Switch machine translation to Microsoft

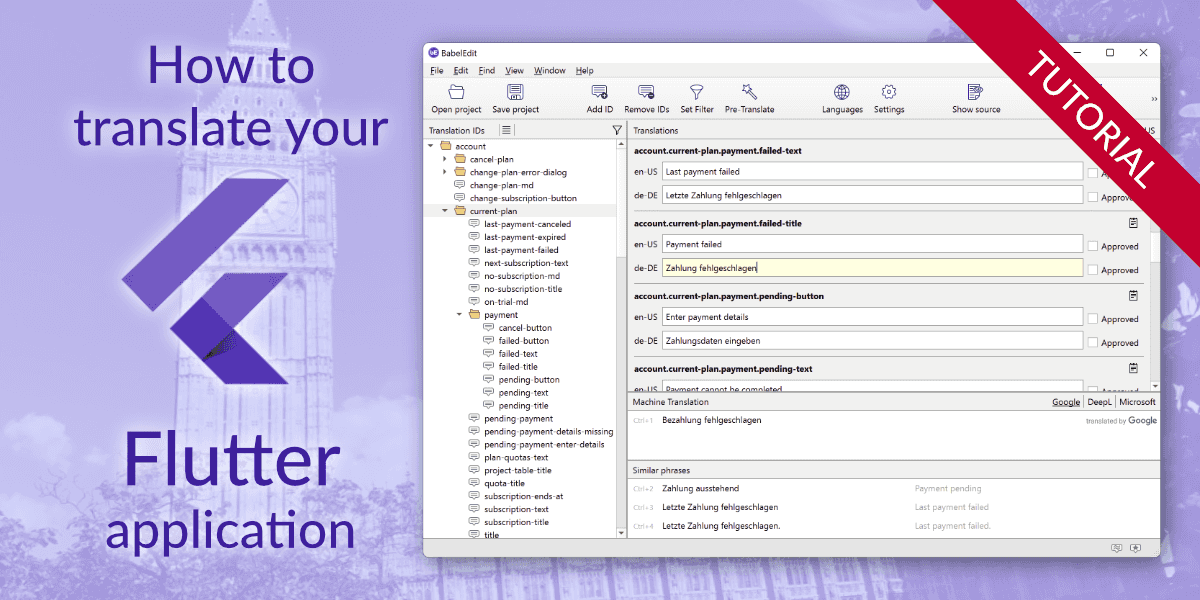(1137, 402)
